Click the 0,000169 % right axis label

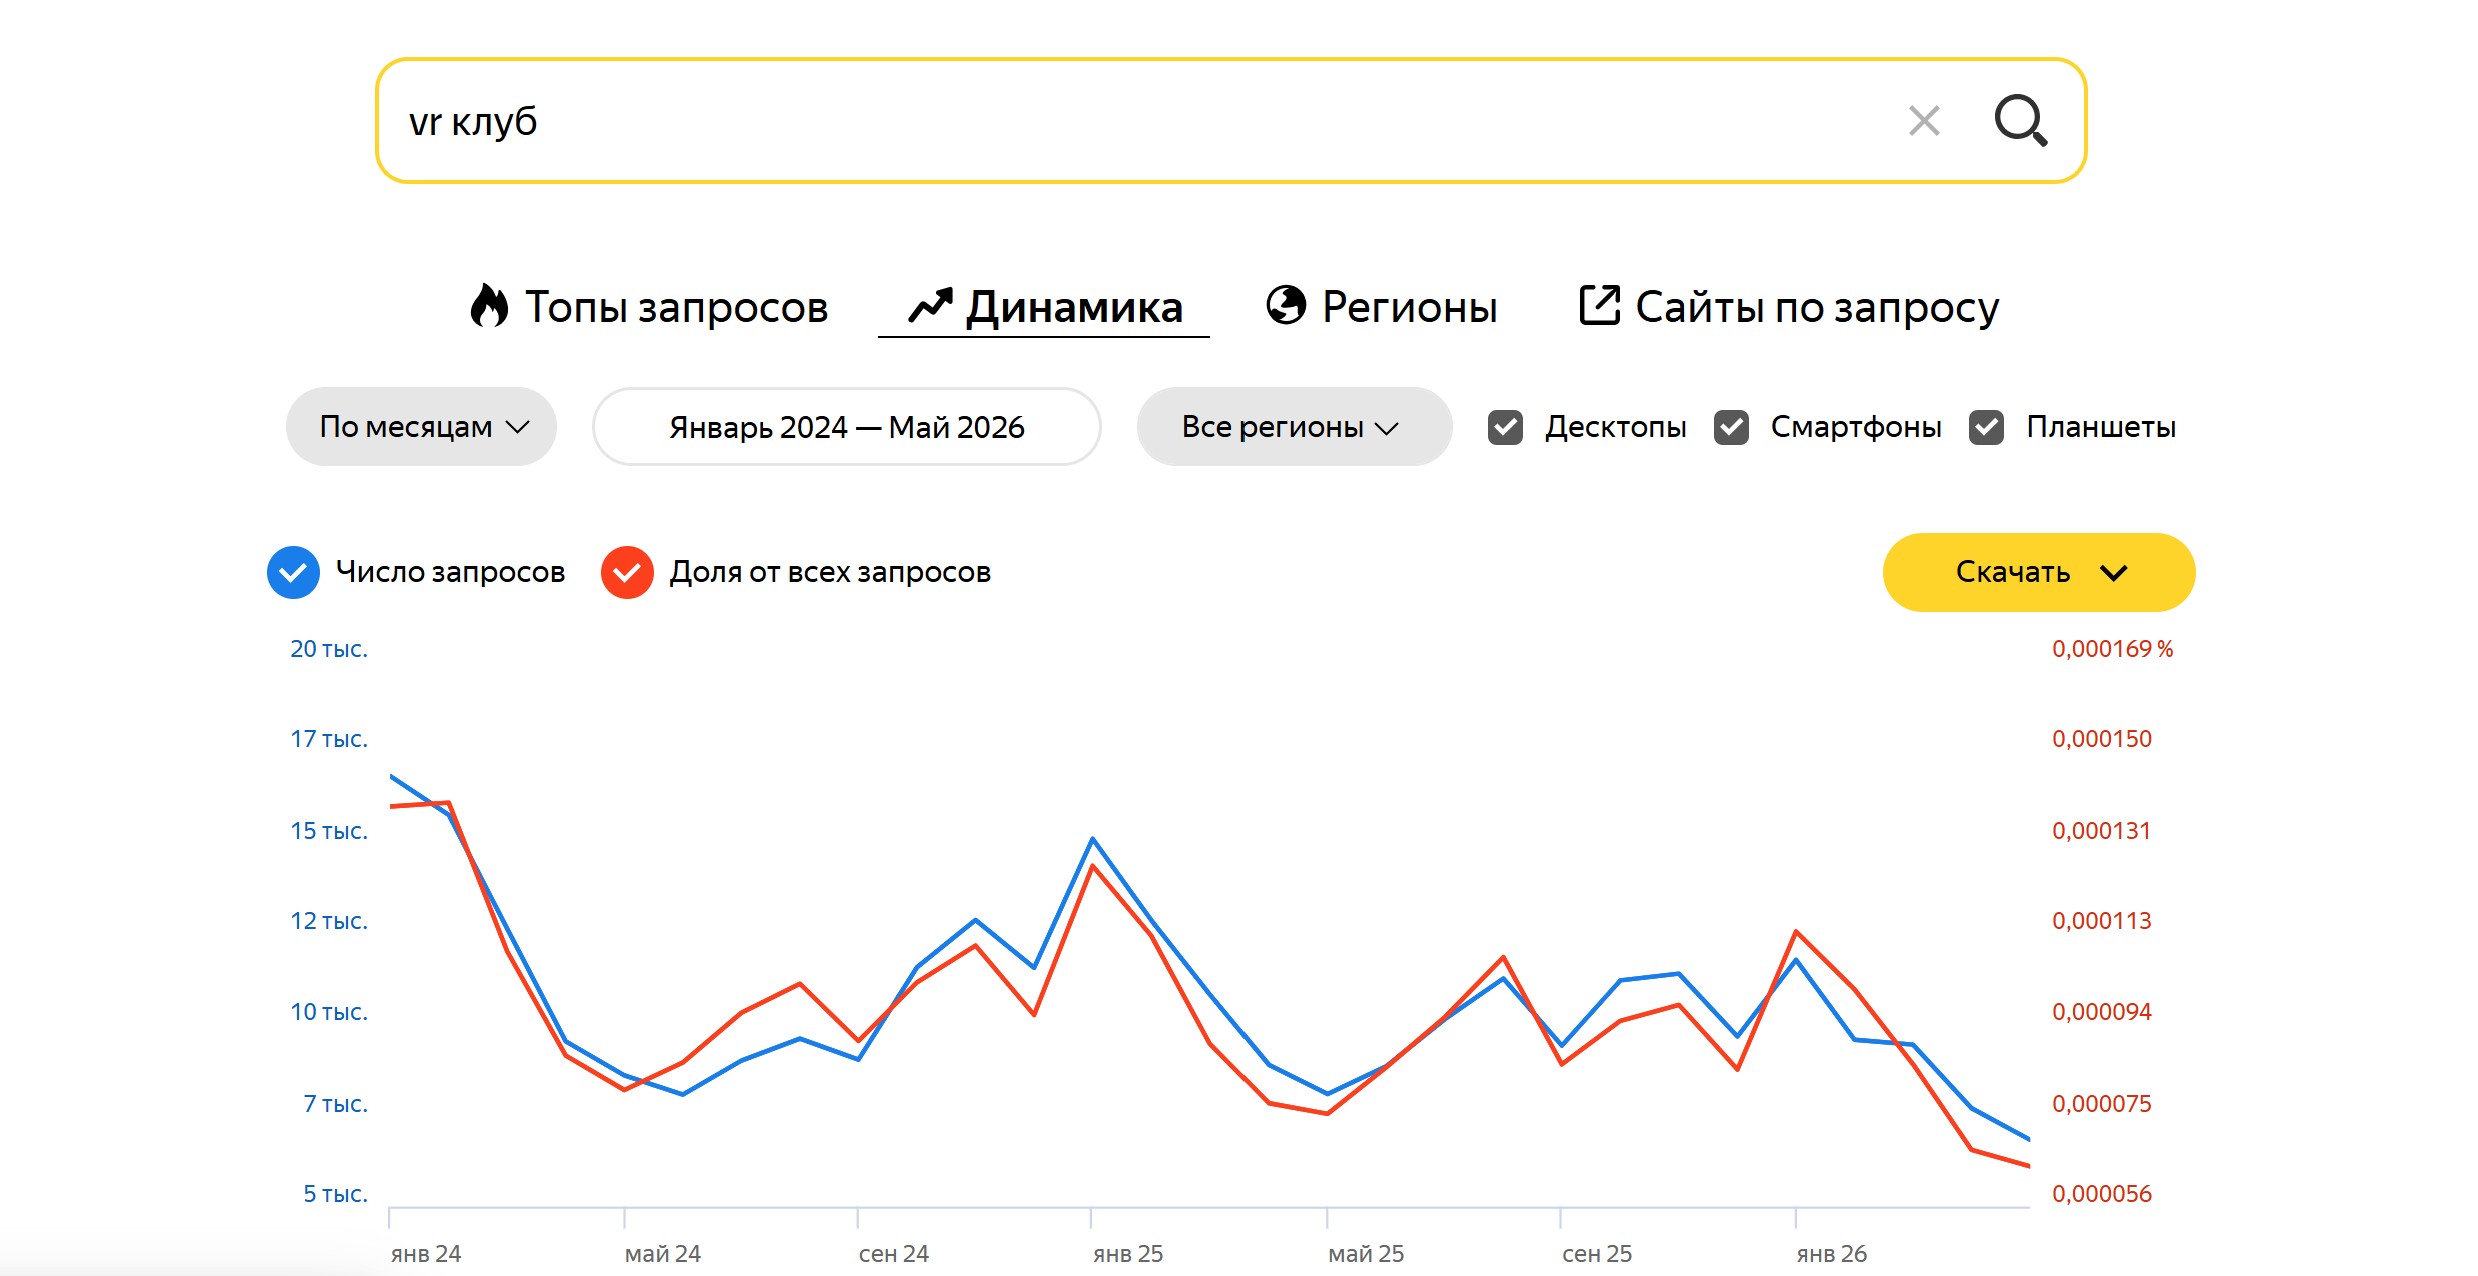[2113, 649]
